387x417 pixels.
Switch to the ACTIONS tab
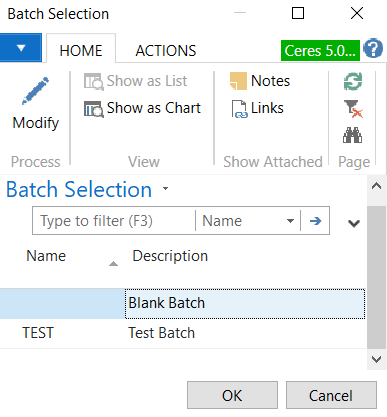point(166,51)
